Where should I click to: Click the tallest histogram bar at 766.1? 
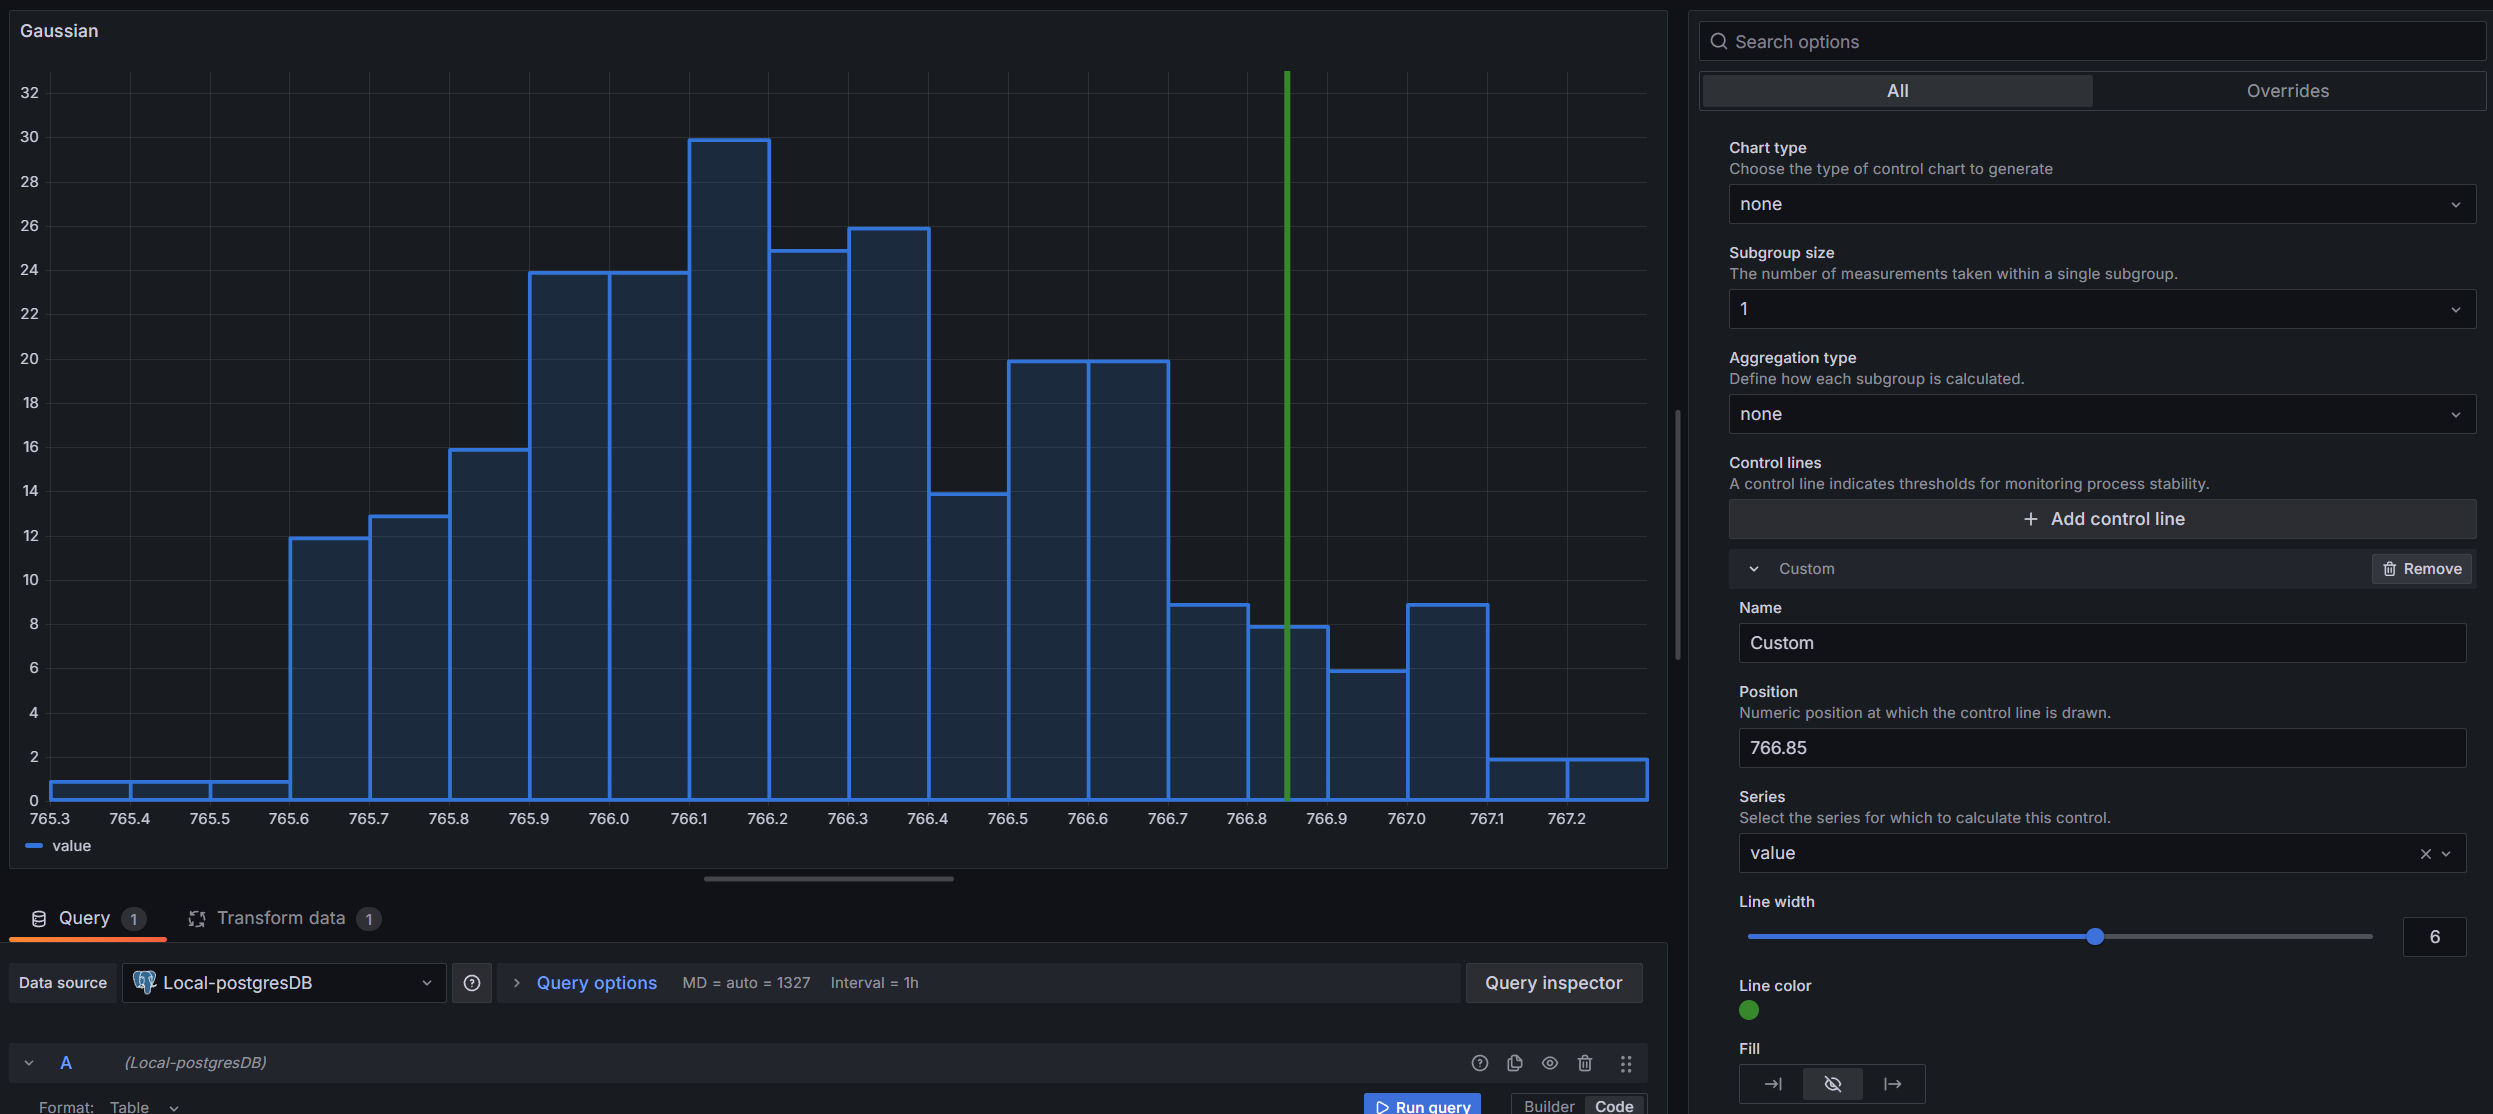(x=729, y=470)
